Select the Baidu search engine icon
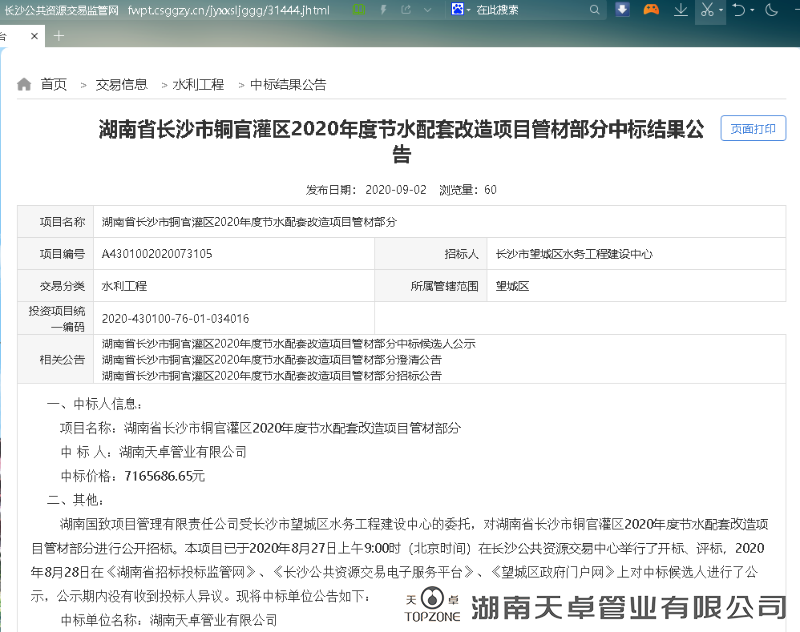 [x=459, y=10]
